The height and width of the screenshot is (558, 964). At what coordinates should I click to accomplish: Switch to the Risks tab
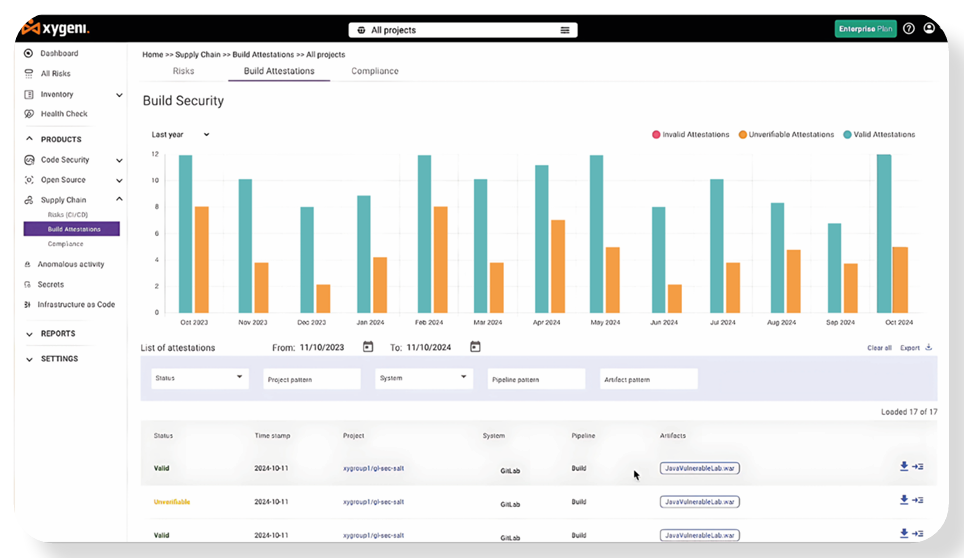(x=184, y=71)
